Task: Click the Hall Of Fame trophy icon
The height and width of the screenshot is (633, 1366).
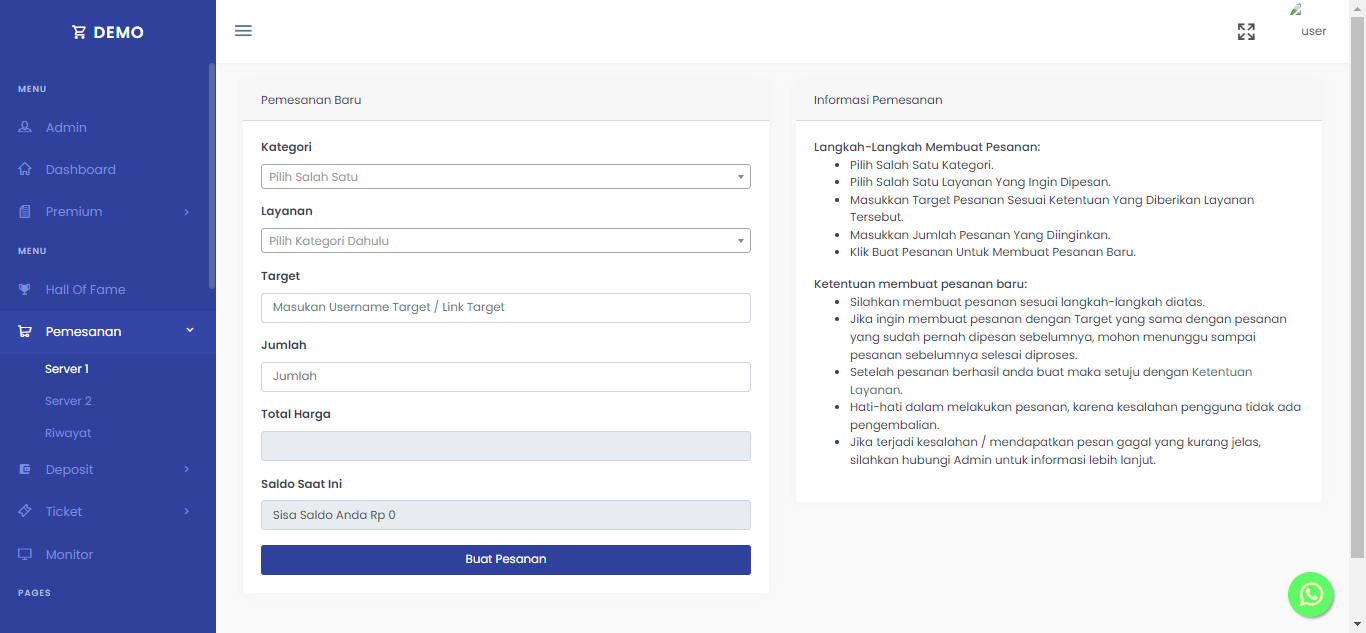Action: (25, 289)
